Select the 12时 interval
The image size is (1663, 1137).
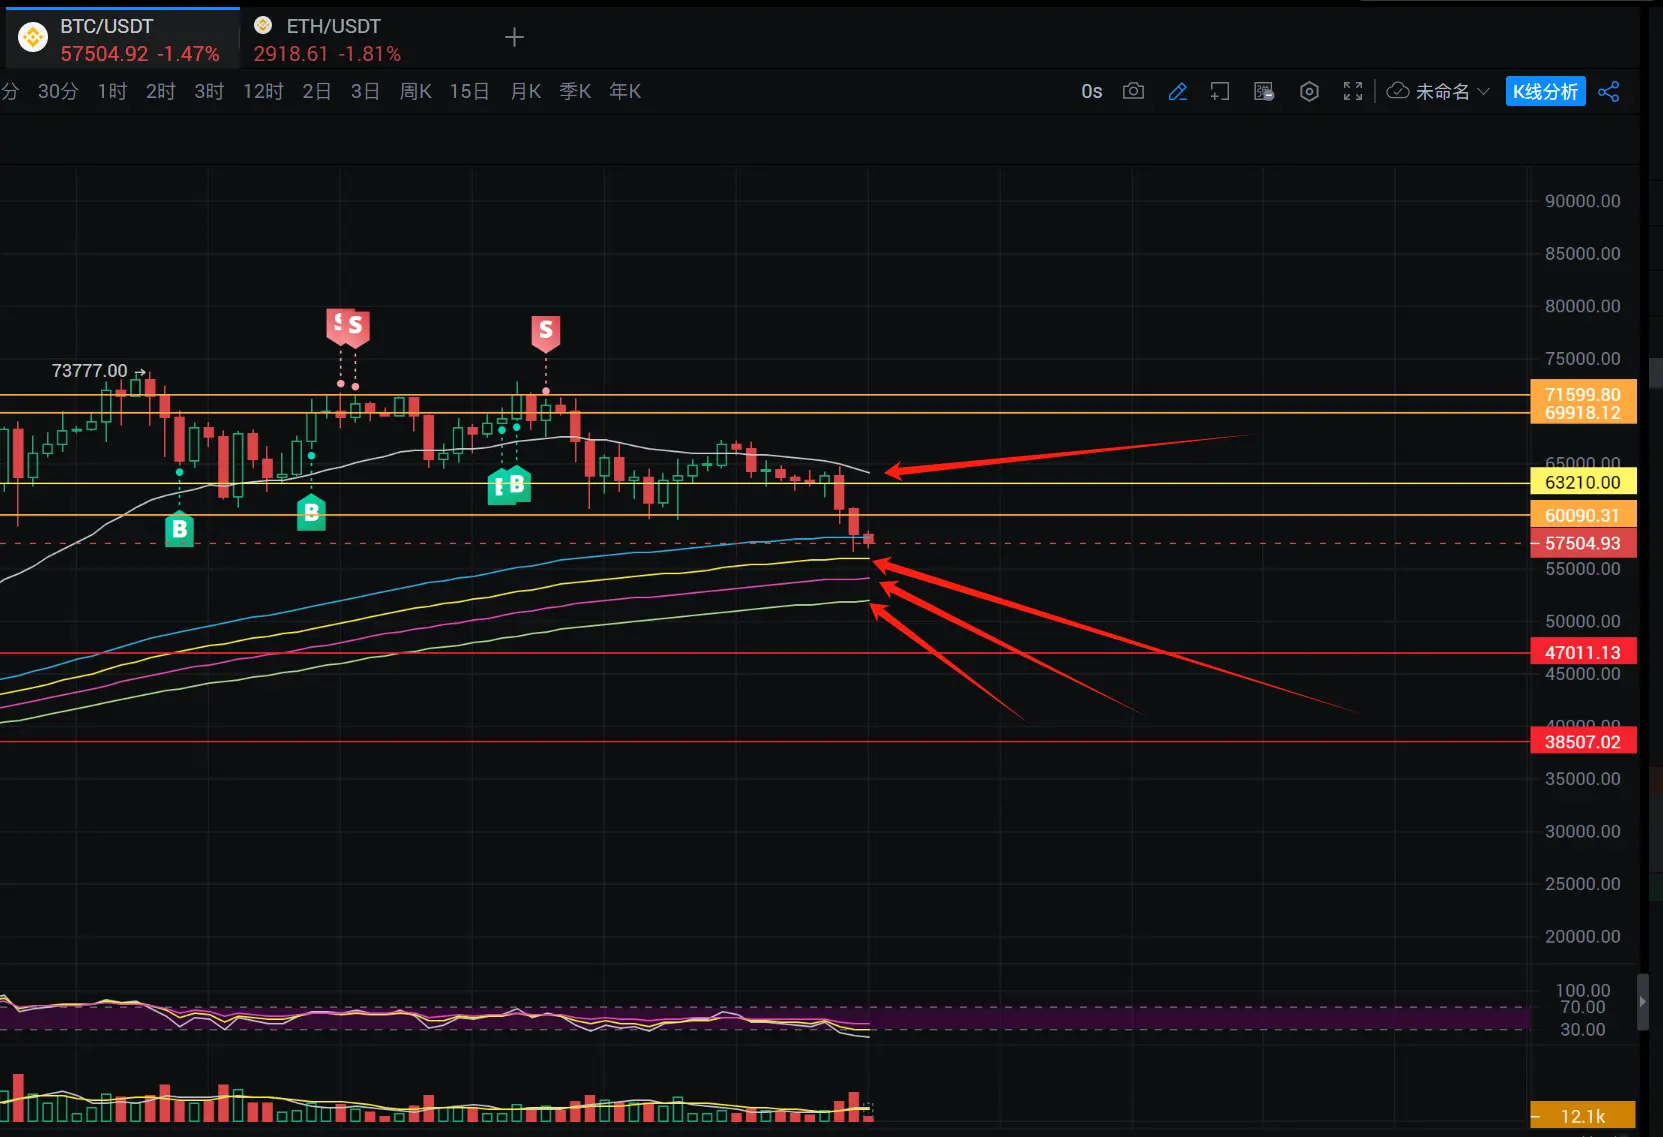point(263,91)
